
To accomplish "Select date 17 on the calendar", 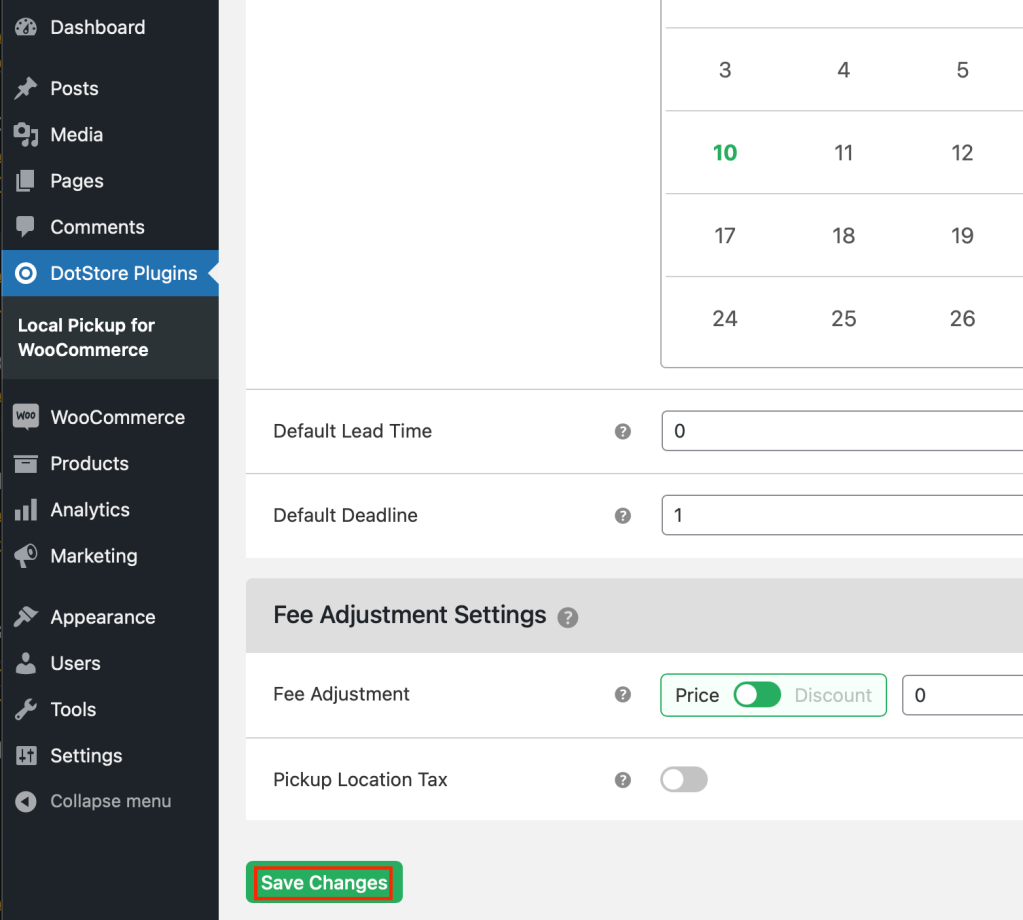I will (724, 235).
